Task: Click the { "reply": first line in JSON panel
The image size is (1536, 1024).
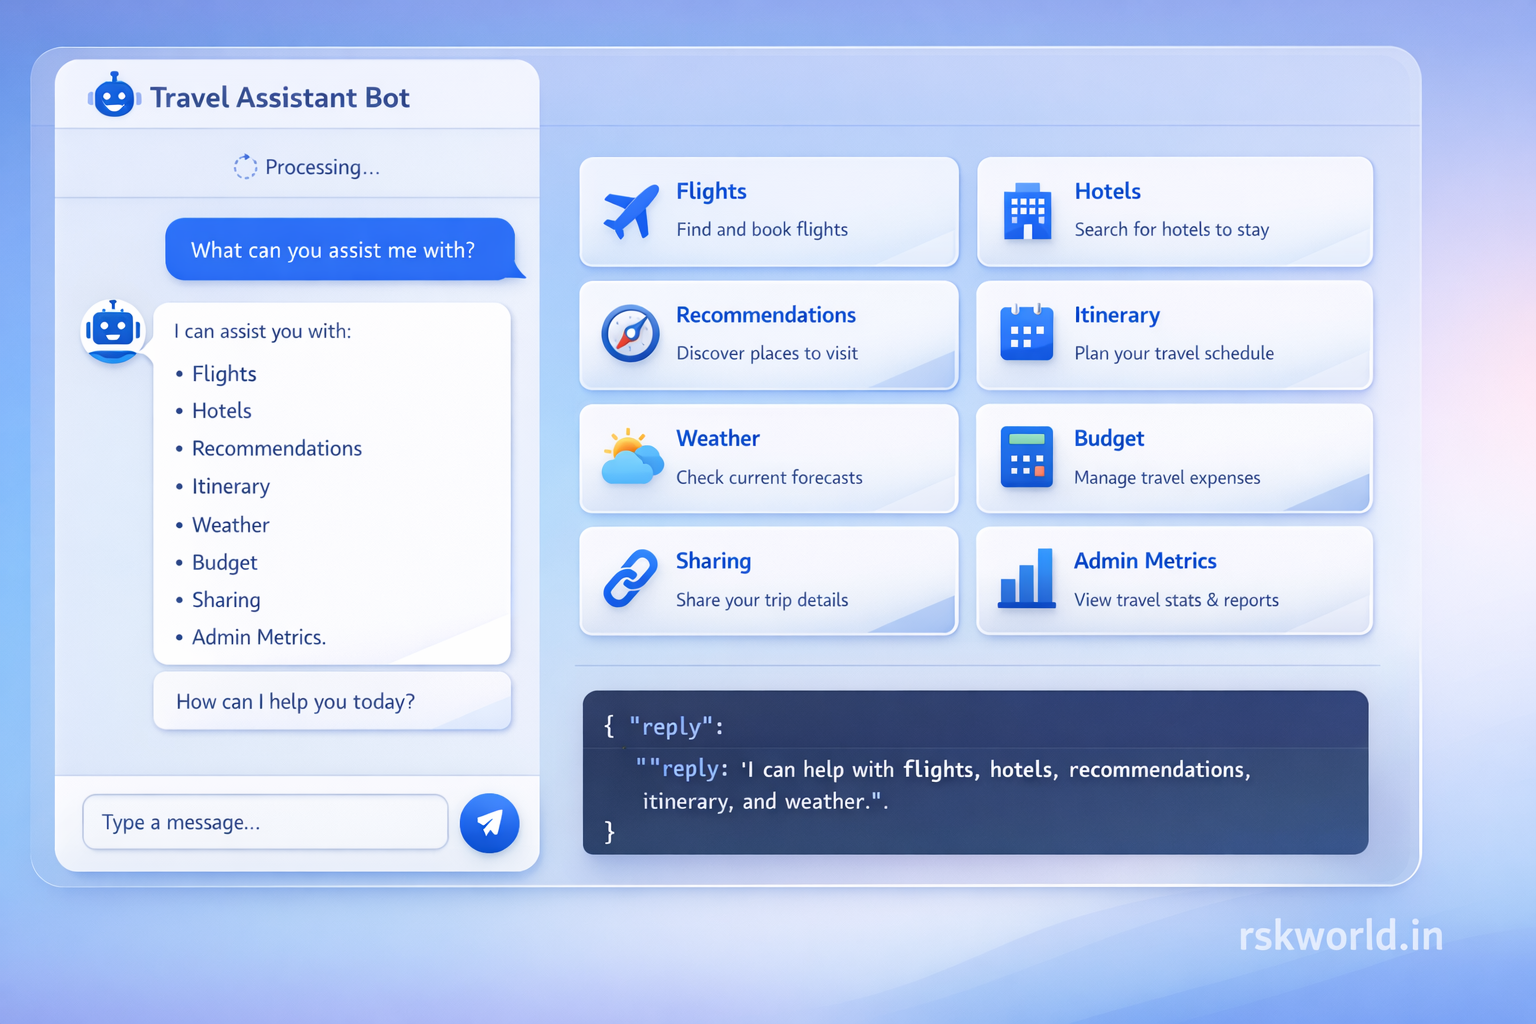Action: [x=663, y=726]
